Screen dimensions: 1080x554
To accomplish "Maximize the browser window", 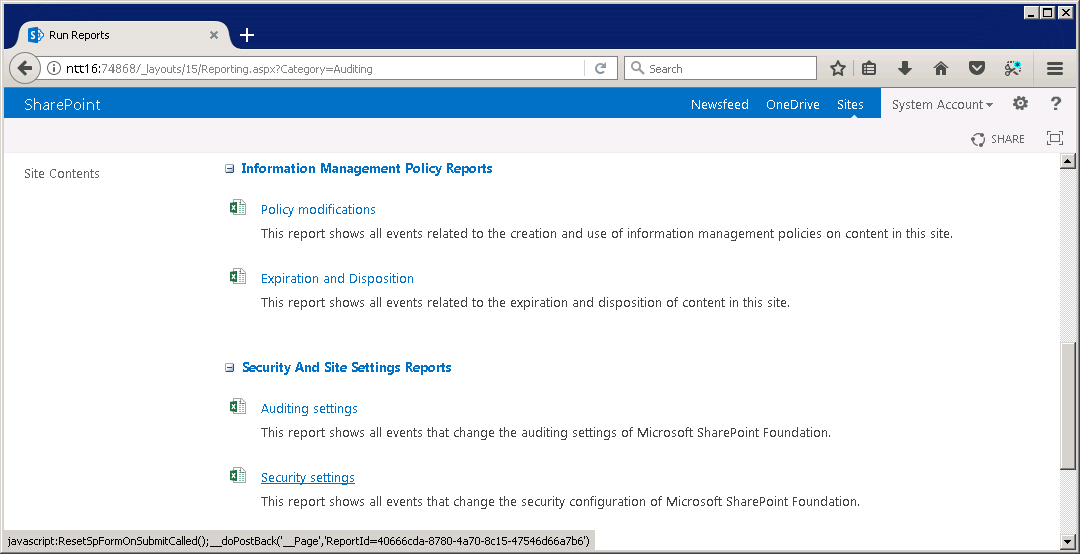I will (x=1047, y=12).
